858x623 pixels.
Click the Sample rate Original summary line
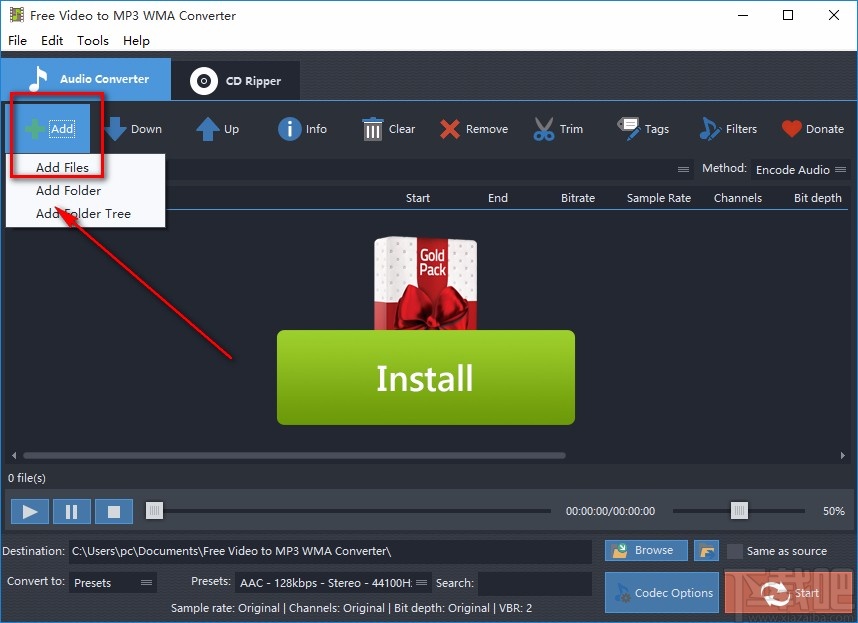tap(351, 608)
